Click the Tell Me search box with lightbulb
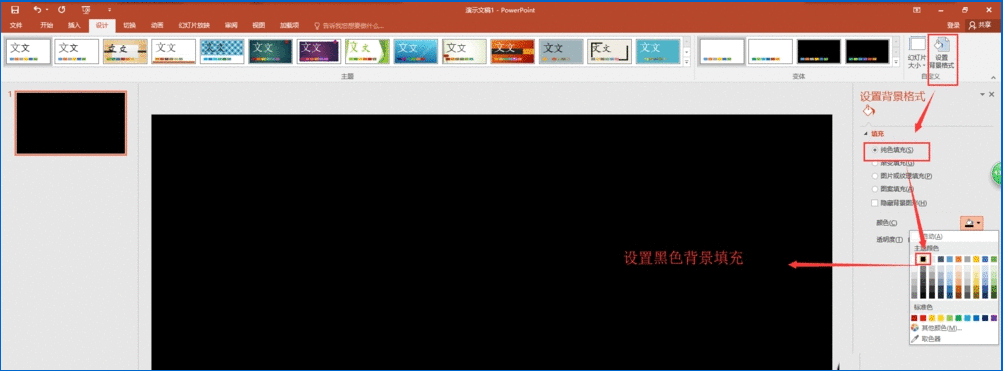This screenshot has height=371, width=1003. click(349, 26)
